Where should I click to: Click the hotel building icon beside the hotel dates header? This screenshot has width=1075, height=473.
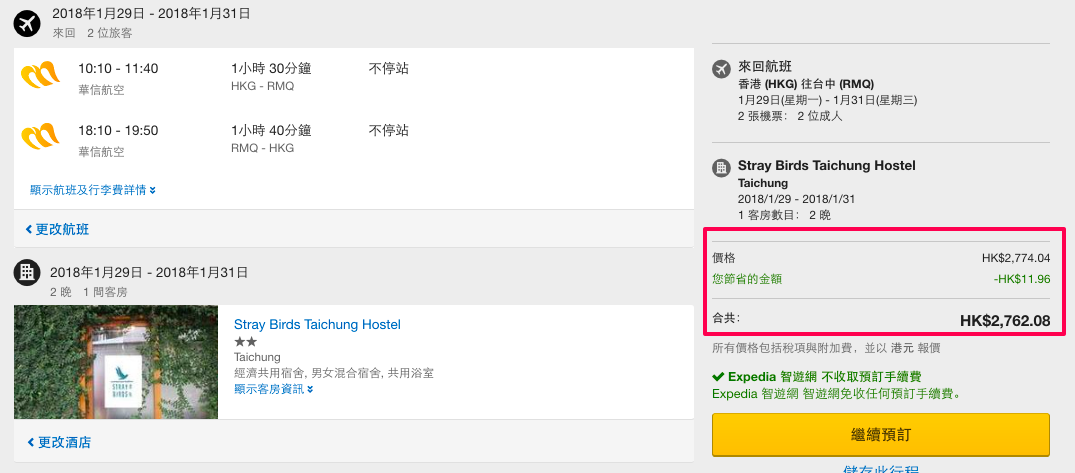coord(27,272)
